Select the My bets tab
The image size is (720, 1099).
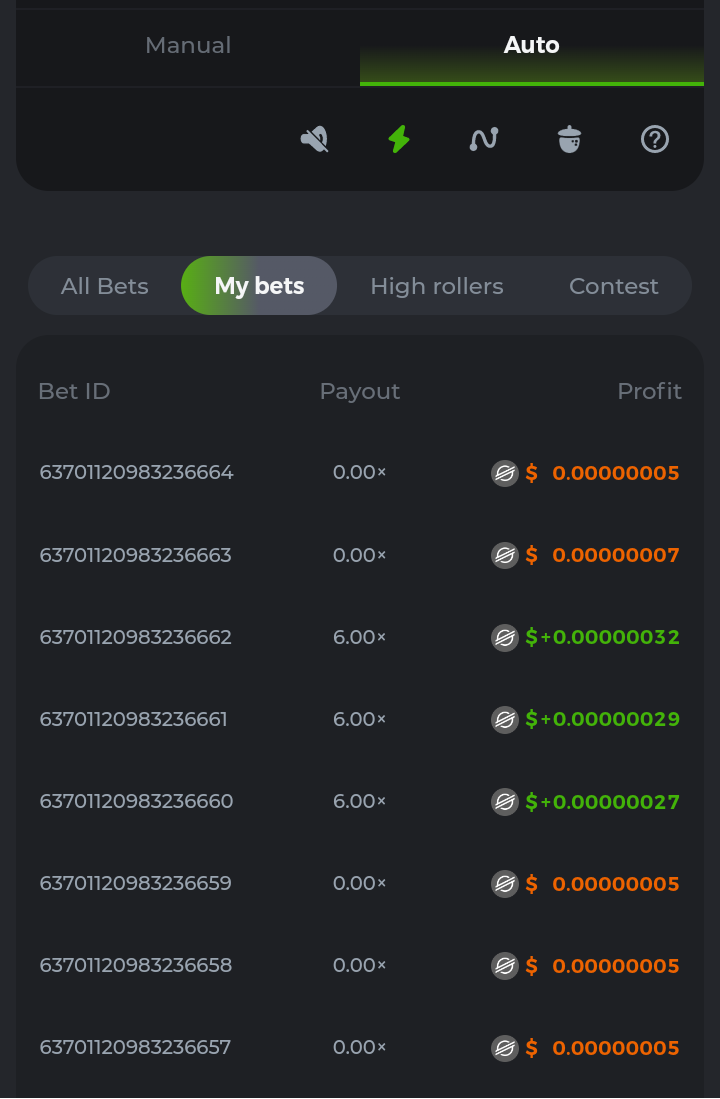pyautogui.click(x=259, y=286)
